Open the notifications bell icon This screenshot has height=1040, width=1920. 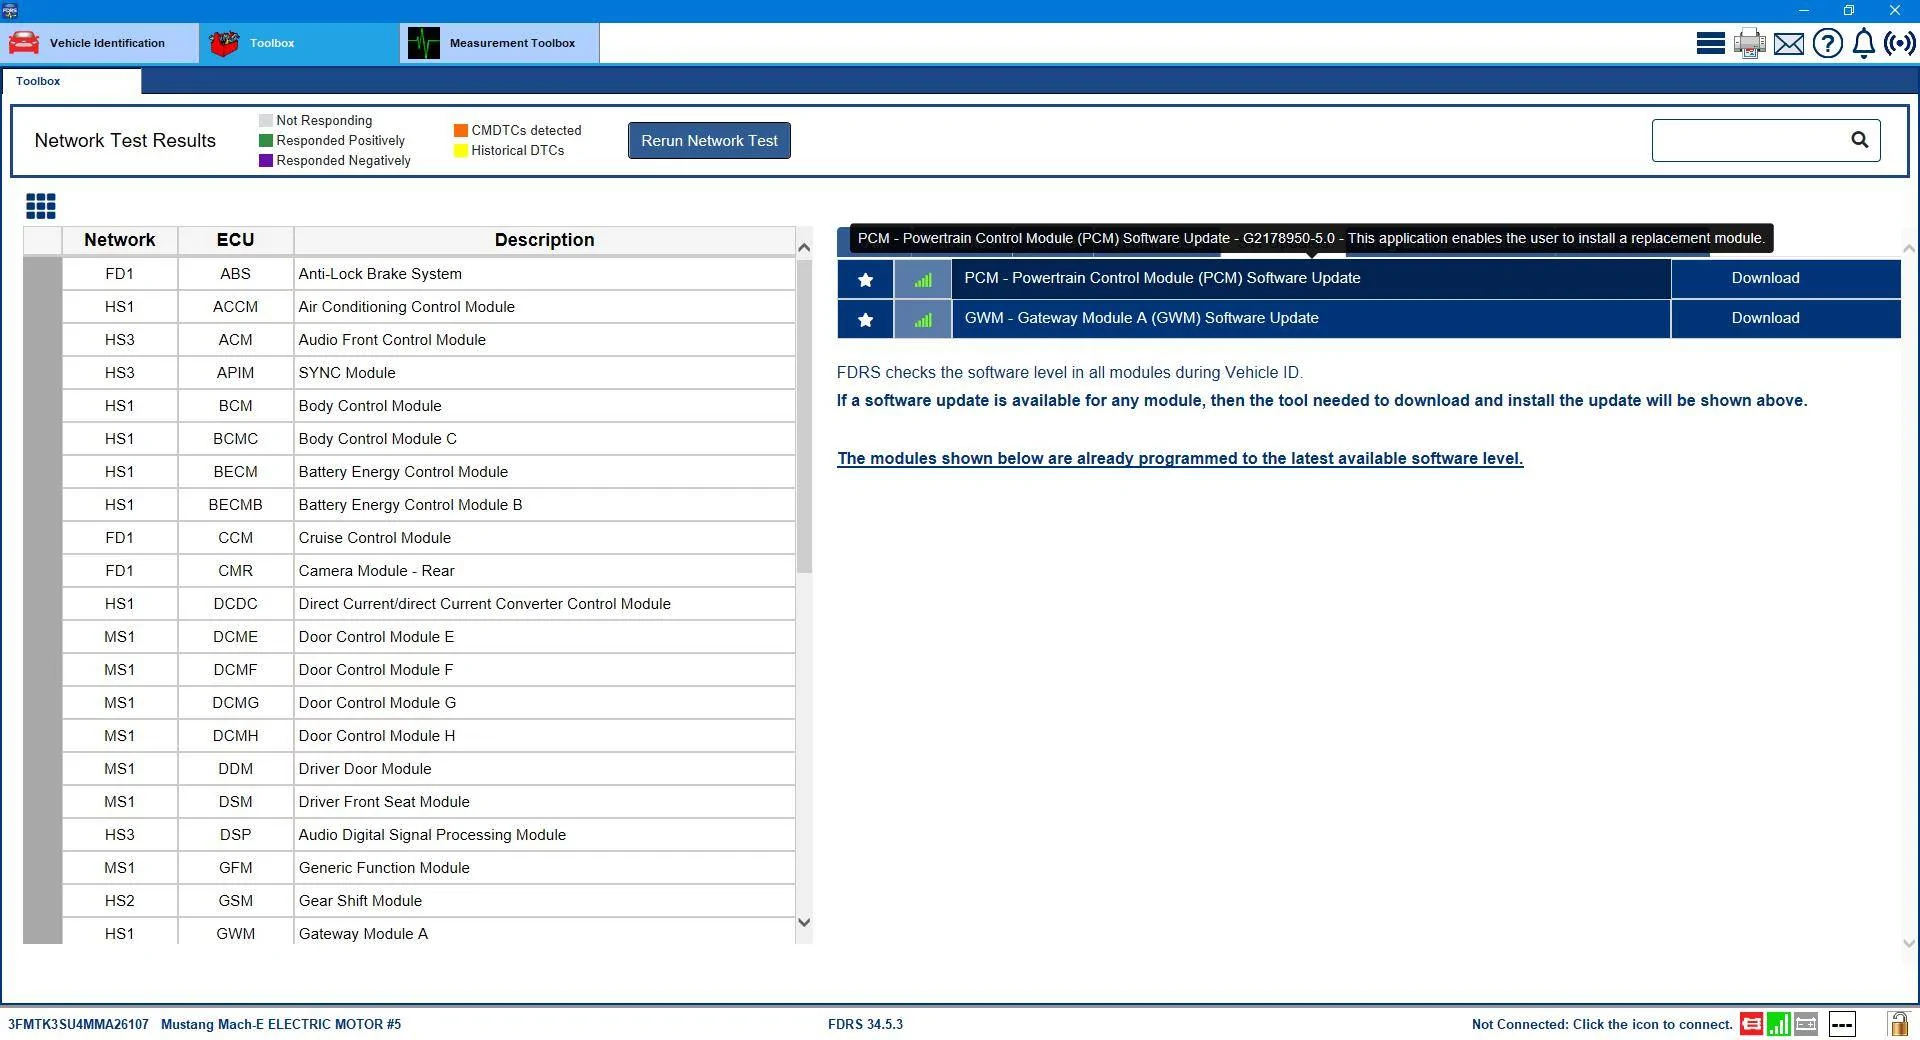1863,44
